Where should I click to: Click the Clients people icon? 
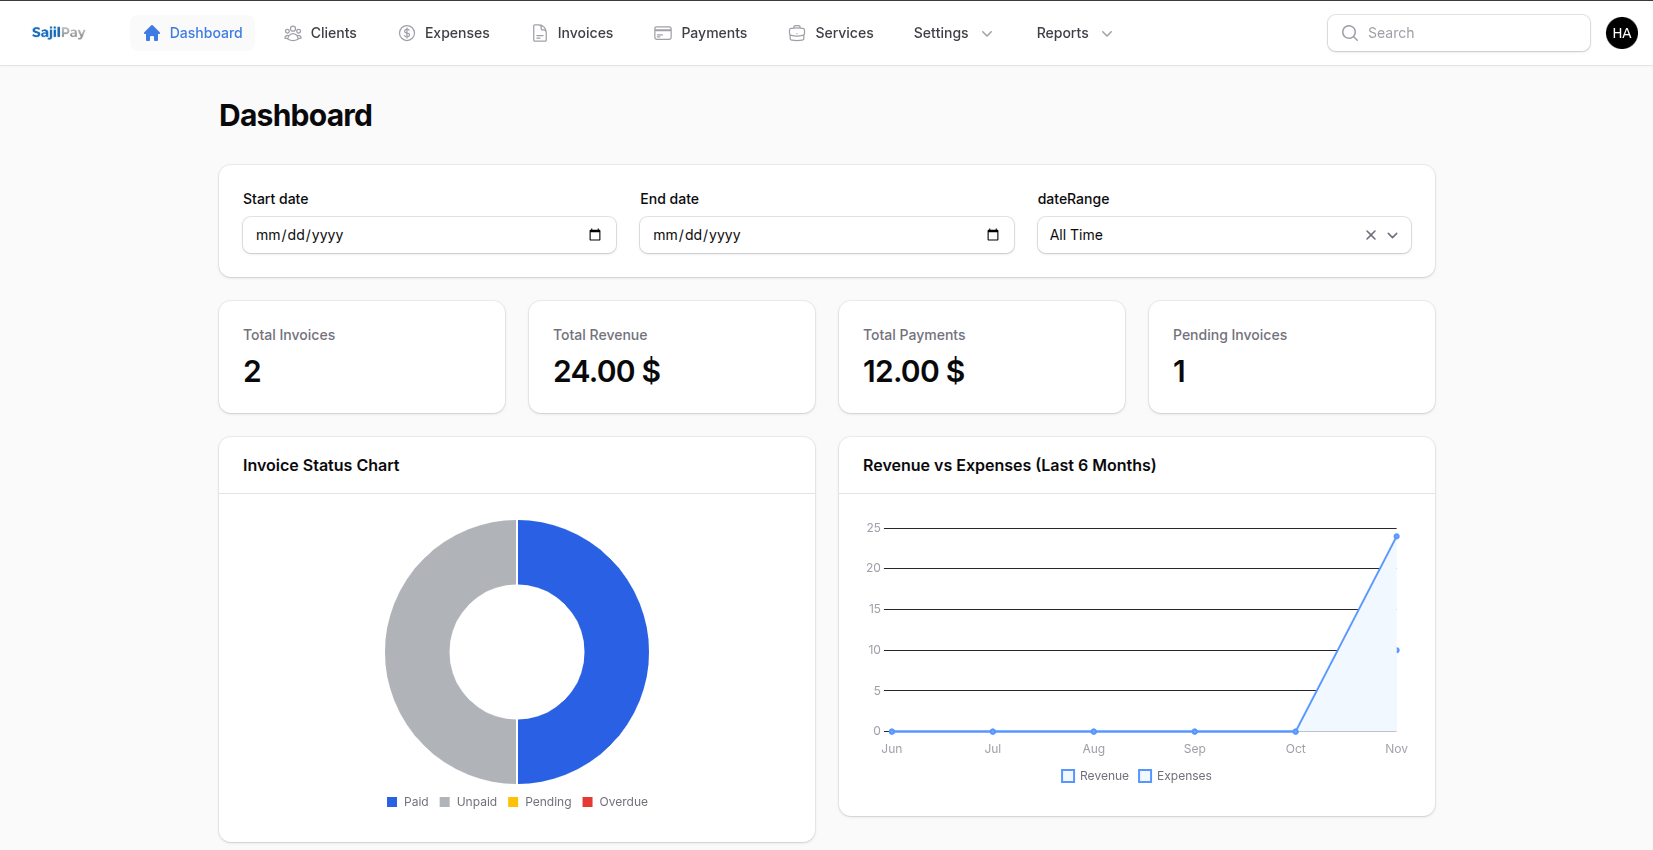(293, 33)
